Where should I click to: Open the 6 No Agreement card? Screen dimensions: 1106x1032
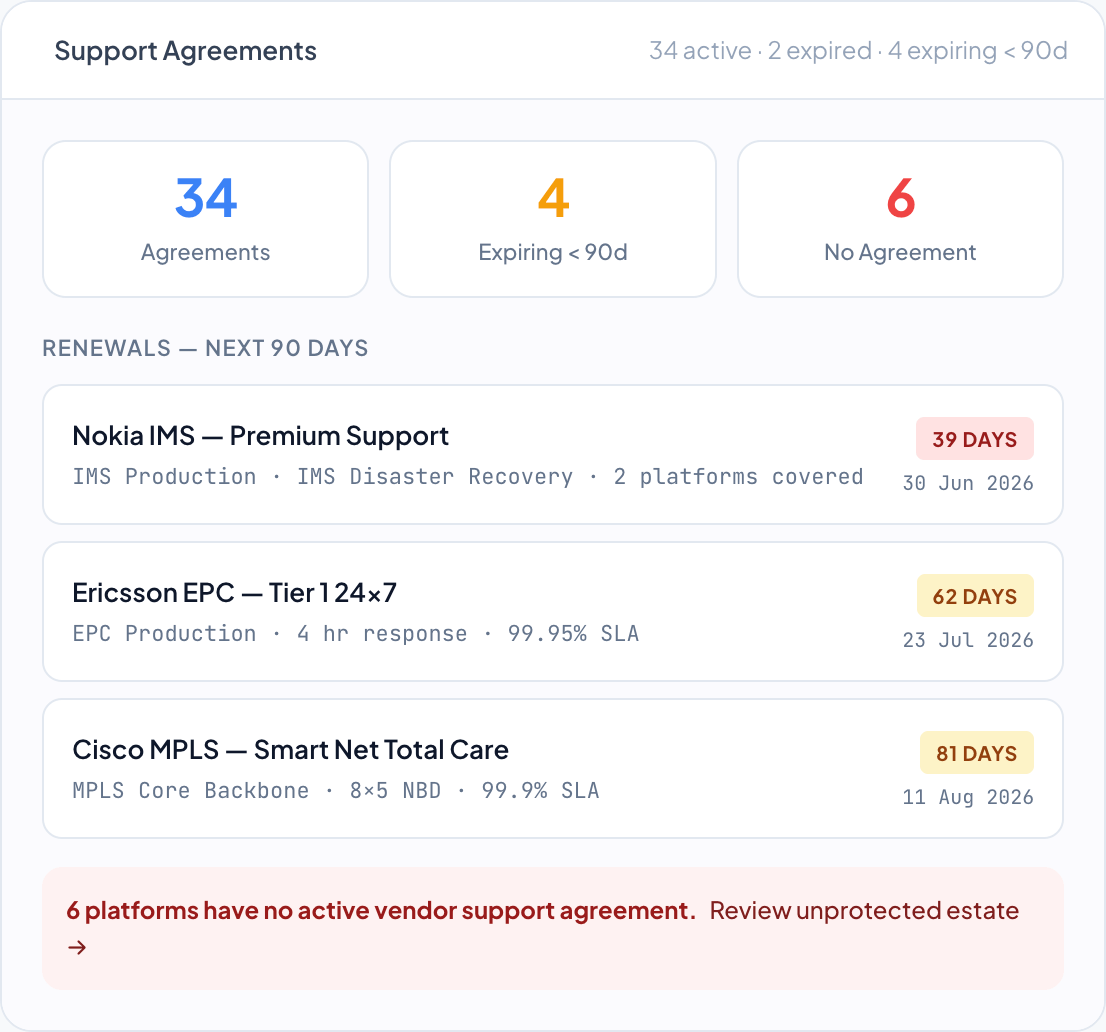(x=900, y=219)
